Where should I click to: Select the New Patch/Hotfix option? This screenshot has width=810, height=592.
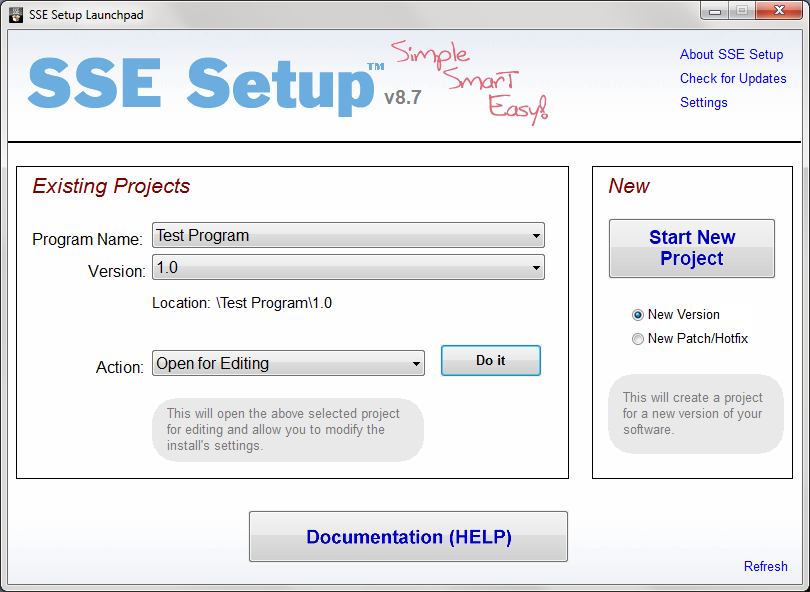(638, 338)
